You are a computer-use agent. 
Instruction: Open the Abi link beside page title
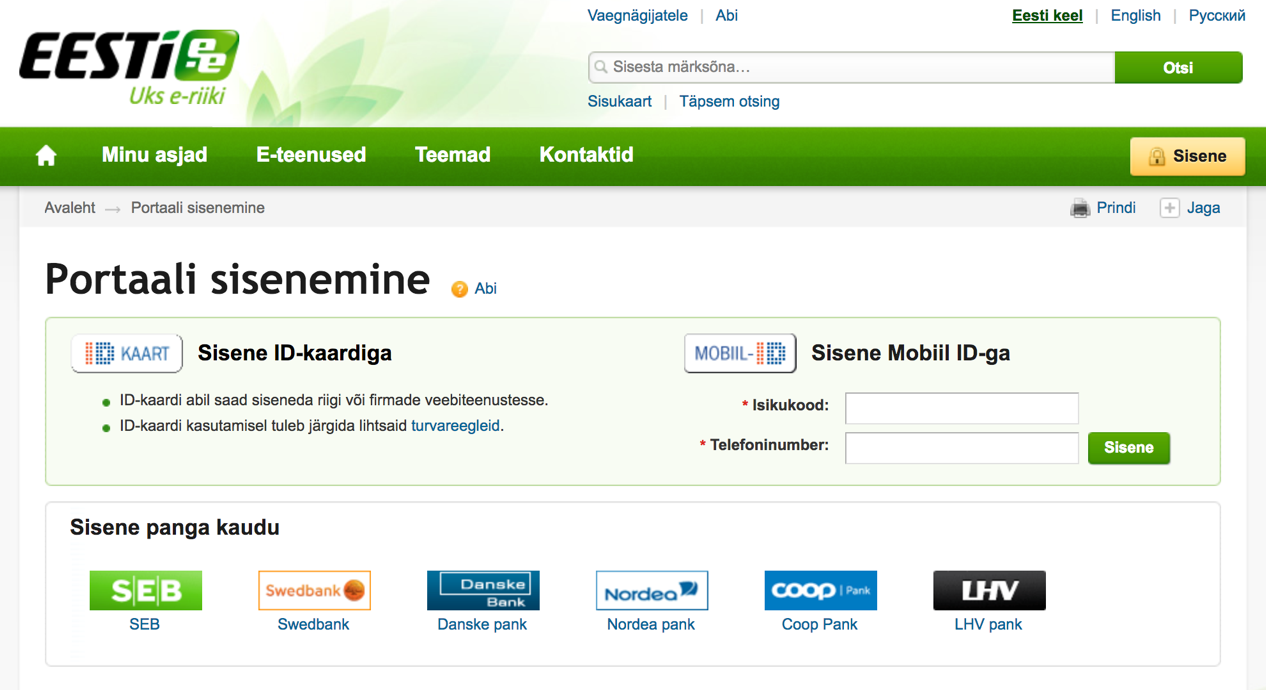pos(485,289)
